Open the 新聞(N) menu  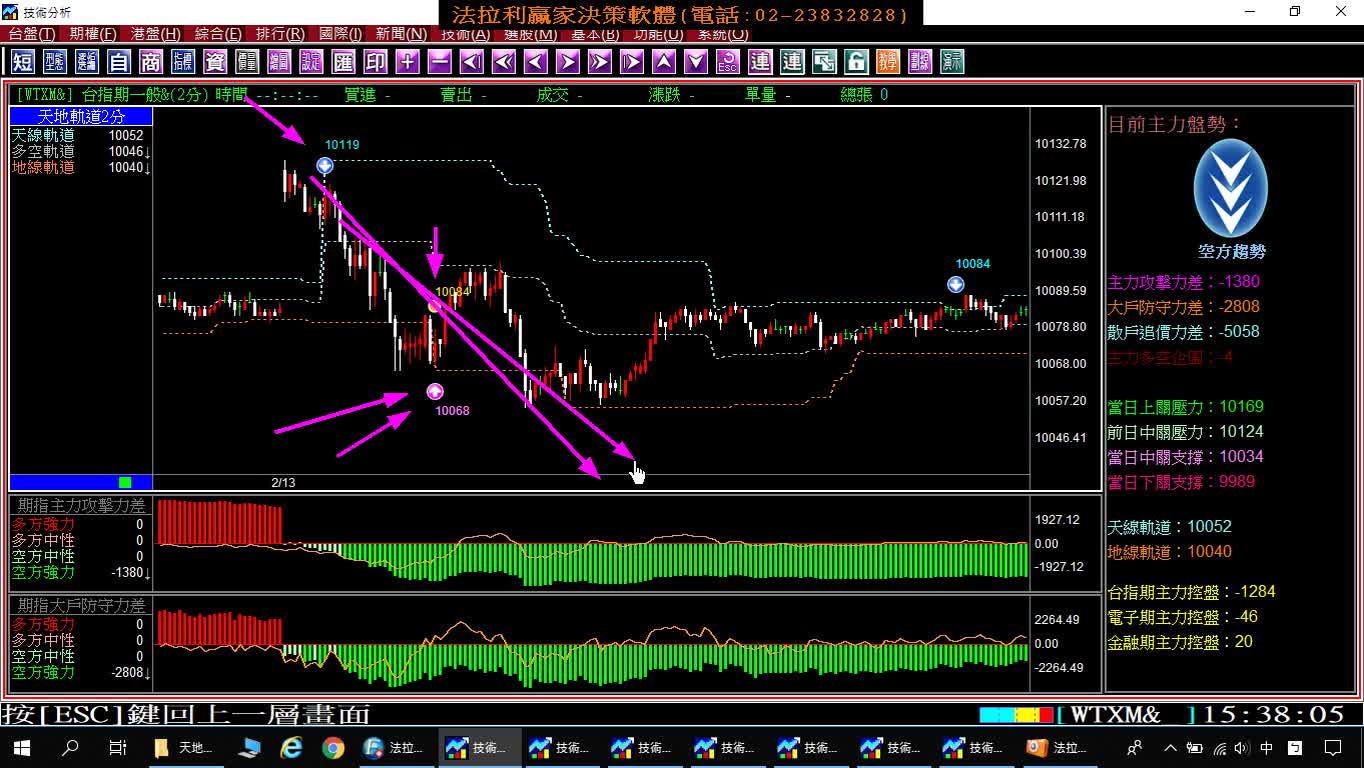pyautogui.click(x=402, y=34)
